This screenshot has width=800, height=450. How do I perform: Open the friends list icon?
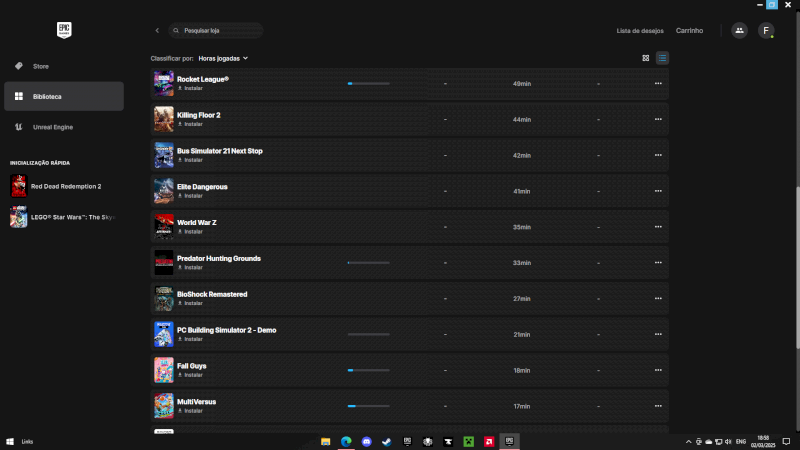pyautogui.click(x=739, y=31)
